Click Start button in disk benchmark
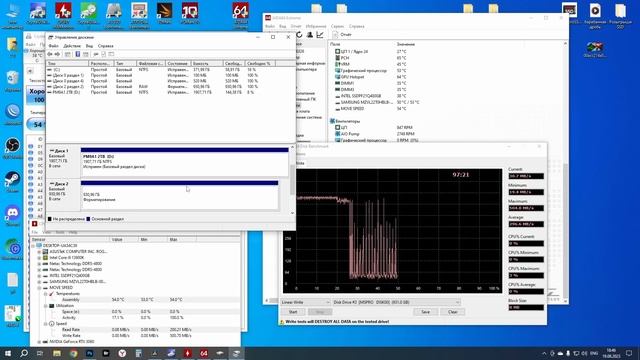The height and width of the screenshot is (360, 640). (x=293, y=312)
